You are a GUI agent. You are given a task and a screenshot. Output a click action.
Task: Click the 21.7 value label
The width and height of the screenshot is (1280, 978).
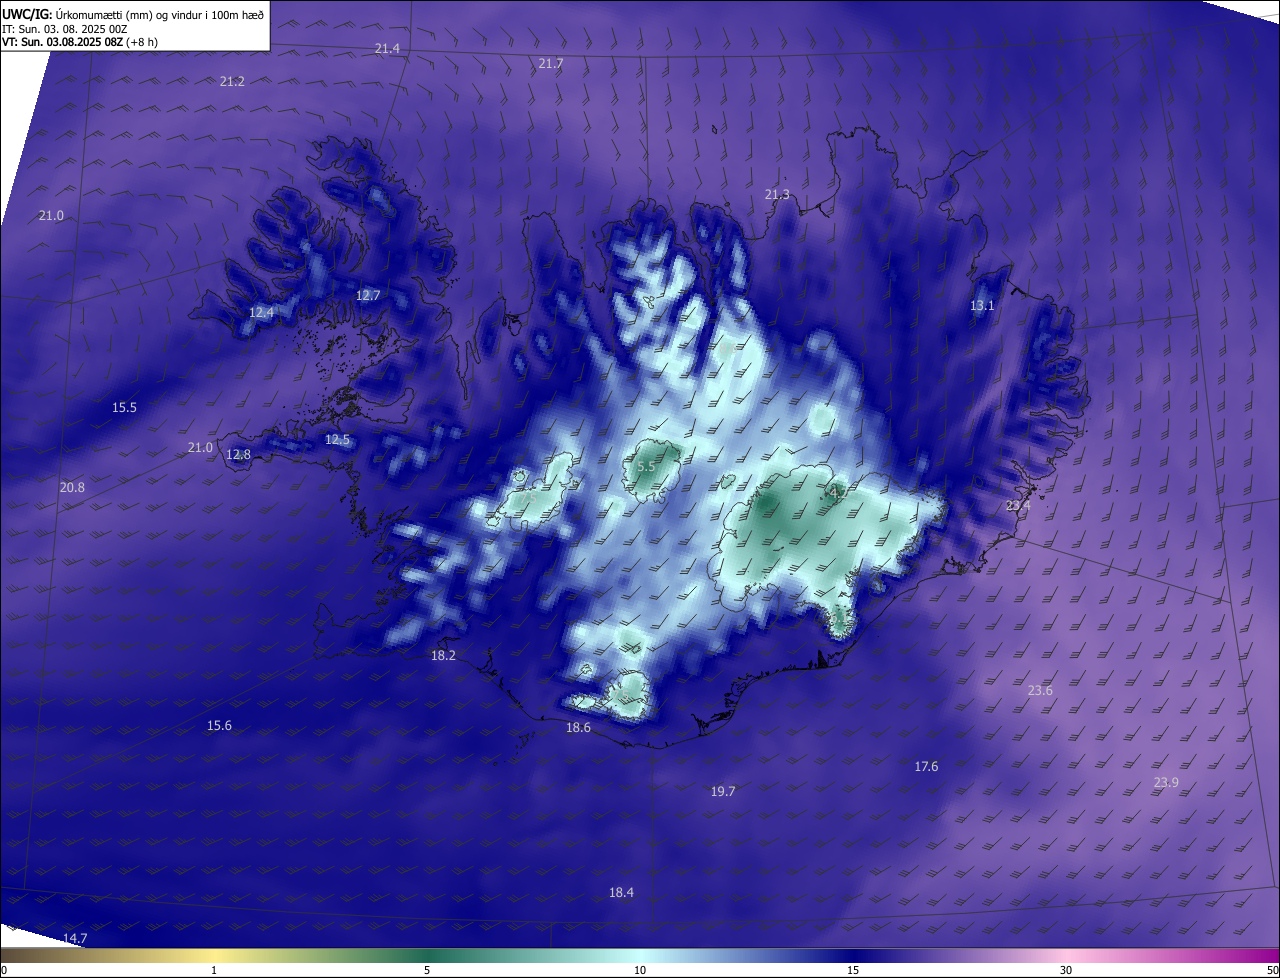coord(551,63)
